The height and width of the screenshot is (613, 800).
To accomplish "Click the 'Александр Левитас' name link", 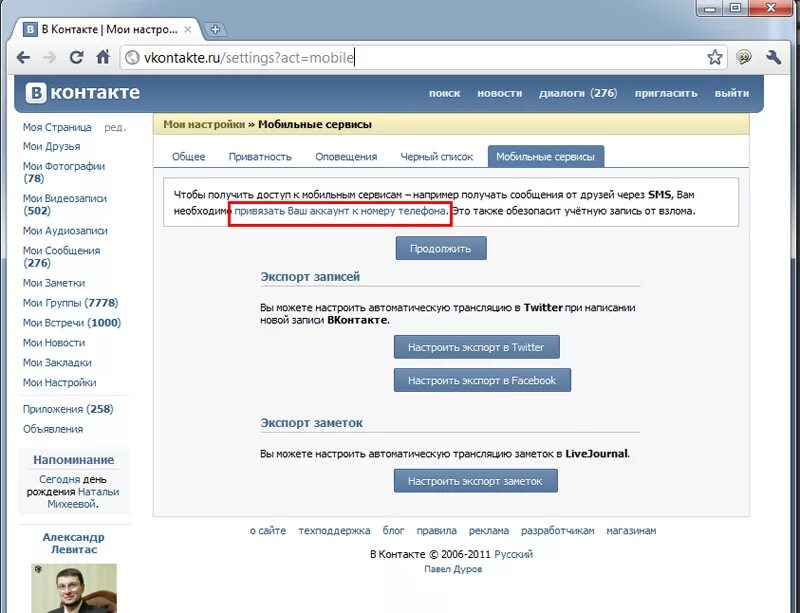I will pyautogui.click(x=73, y=543).
